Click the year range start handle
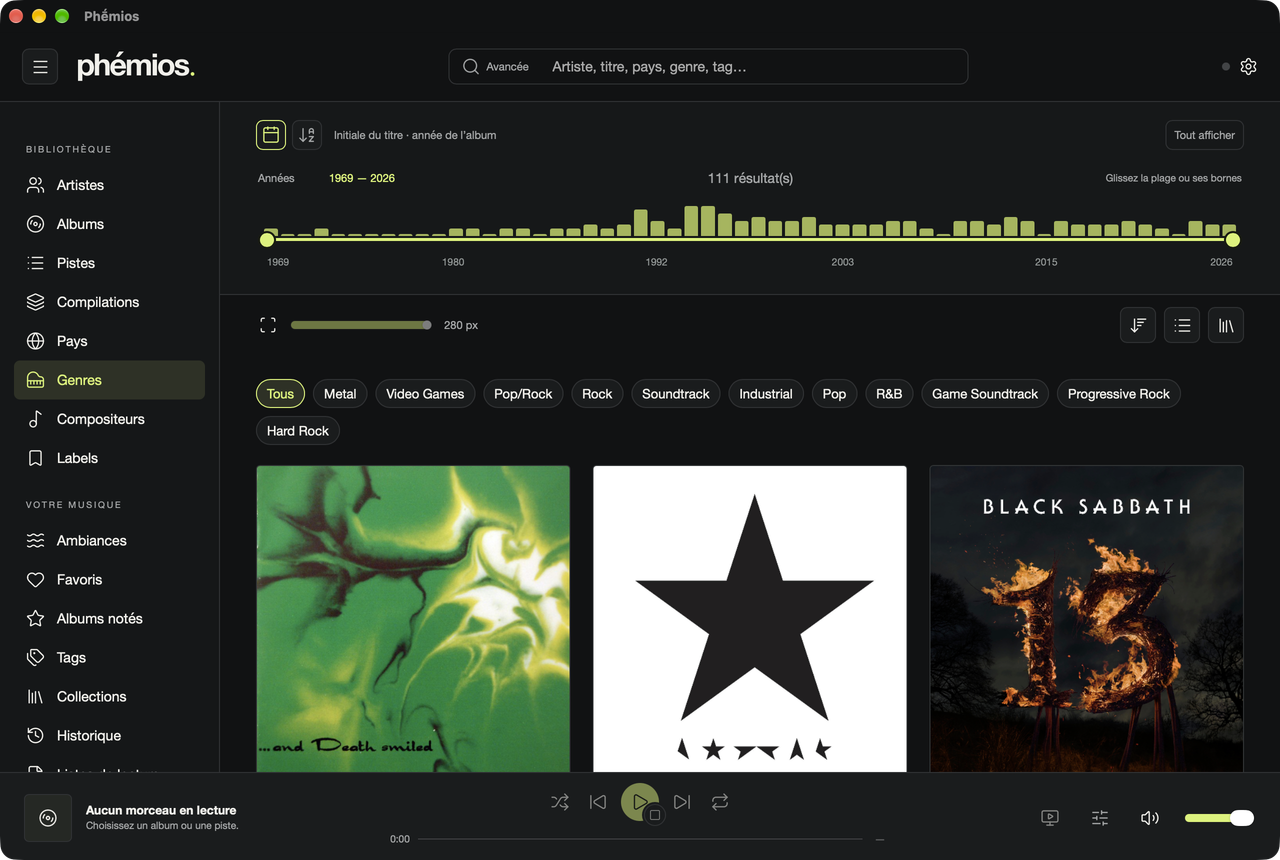The image size is (1280, 860). tap(267, 240)
